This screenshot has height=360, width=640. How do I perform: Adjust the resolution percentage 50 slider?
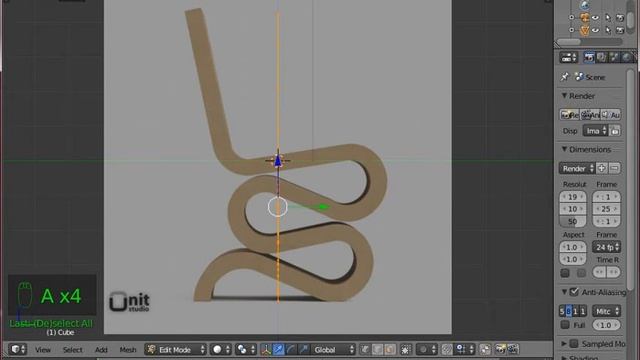pos(573,222)
